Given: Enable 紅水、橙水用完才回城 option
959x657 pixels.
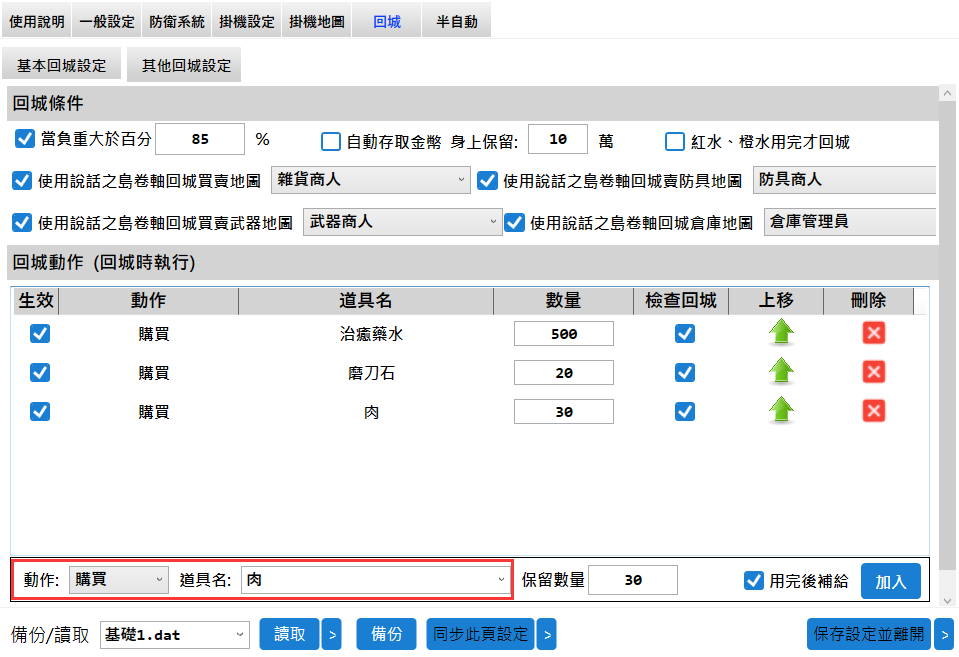Looking at the screenshot, I should pyautogui.click(x=675, y=141).
